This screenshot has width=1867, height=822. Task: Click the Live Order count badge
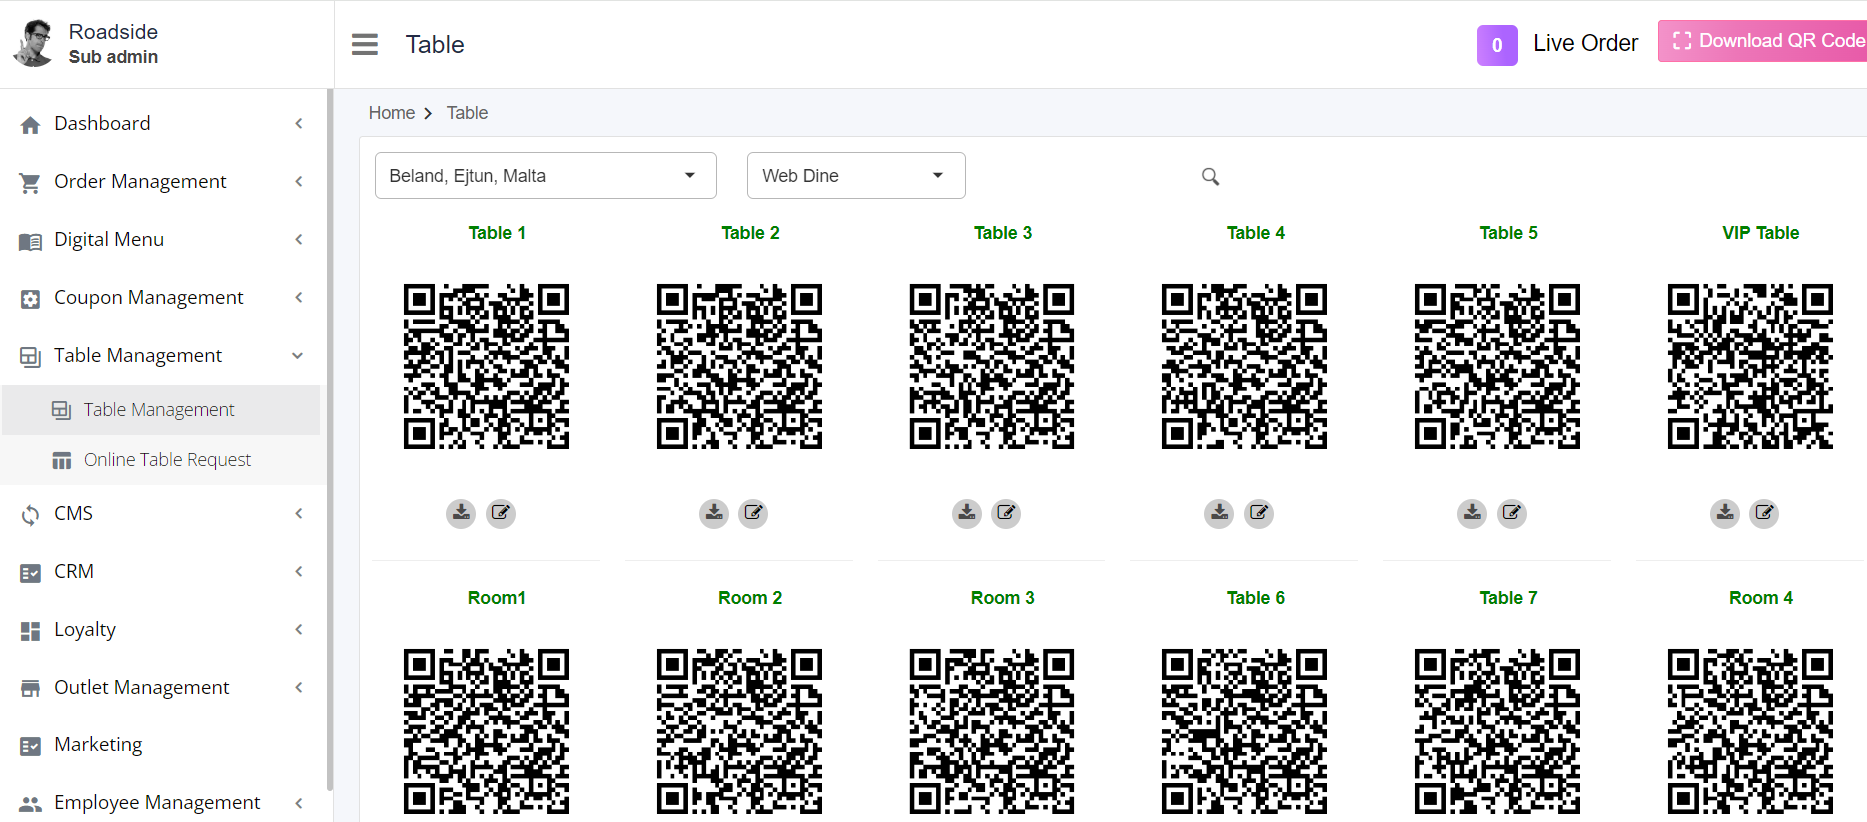(1496, 45)
